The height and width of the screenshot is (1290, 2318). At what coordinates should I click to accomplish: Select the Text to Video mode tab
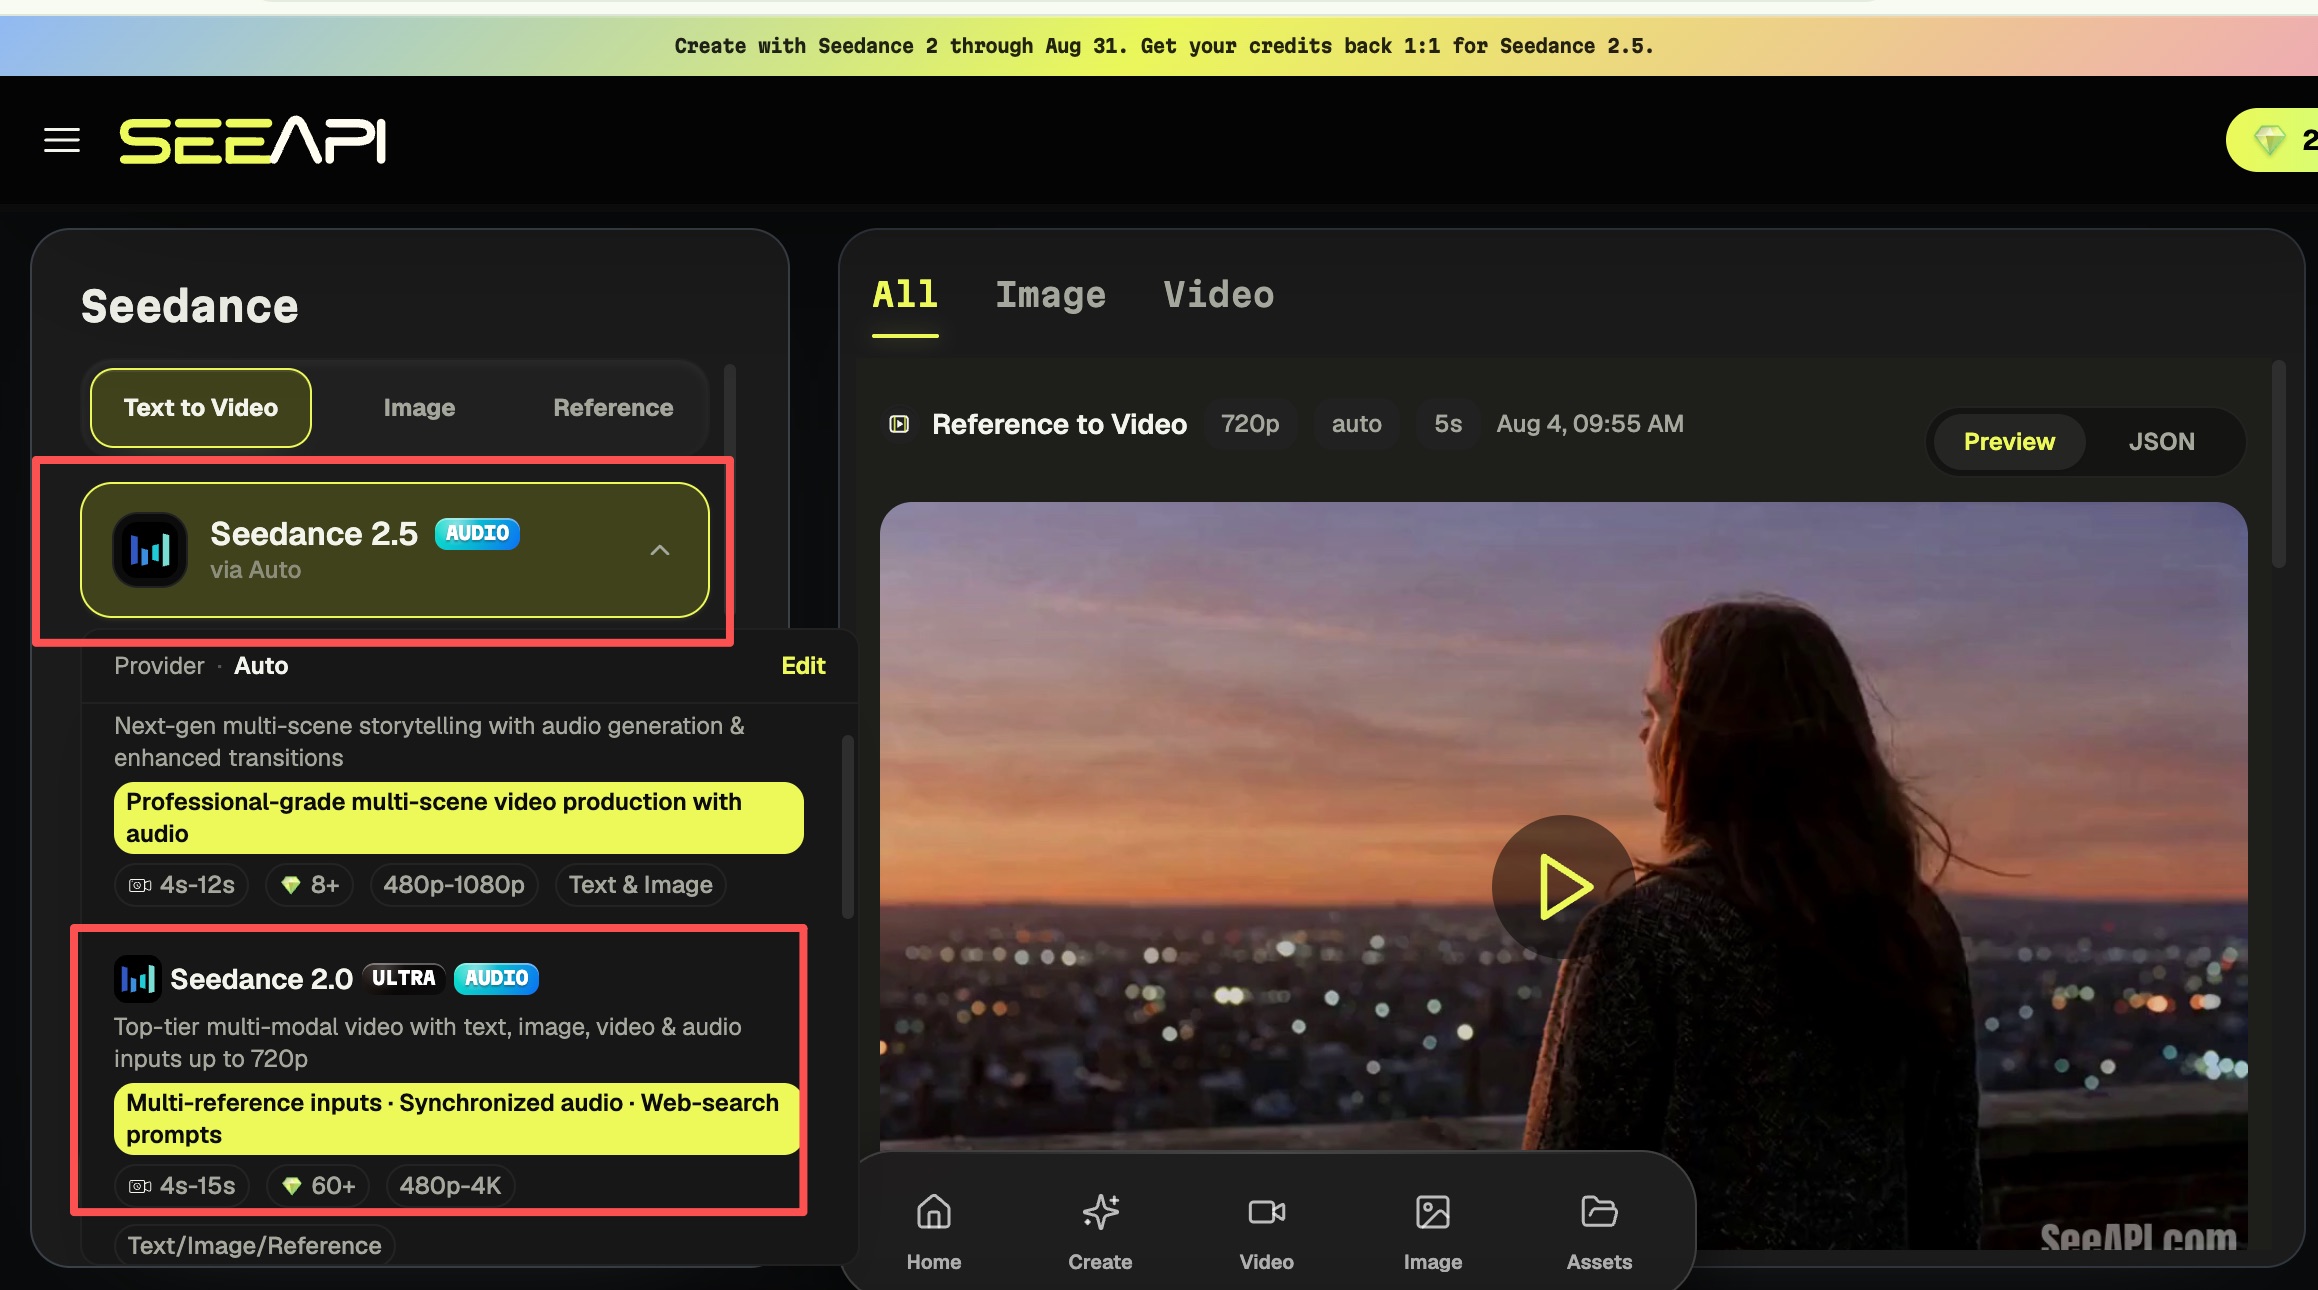tap(201, 408)
